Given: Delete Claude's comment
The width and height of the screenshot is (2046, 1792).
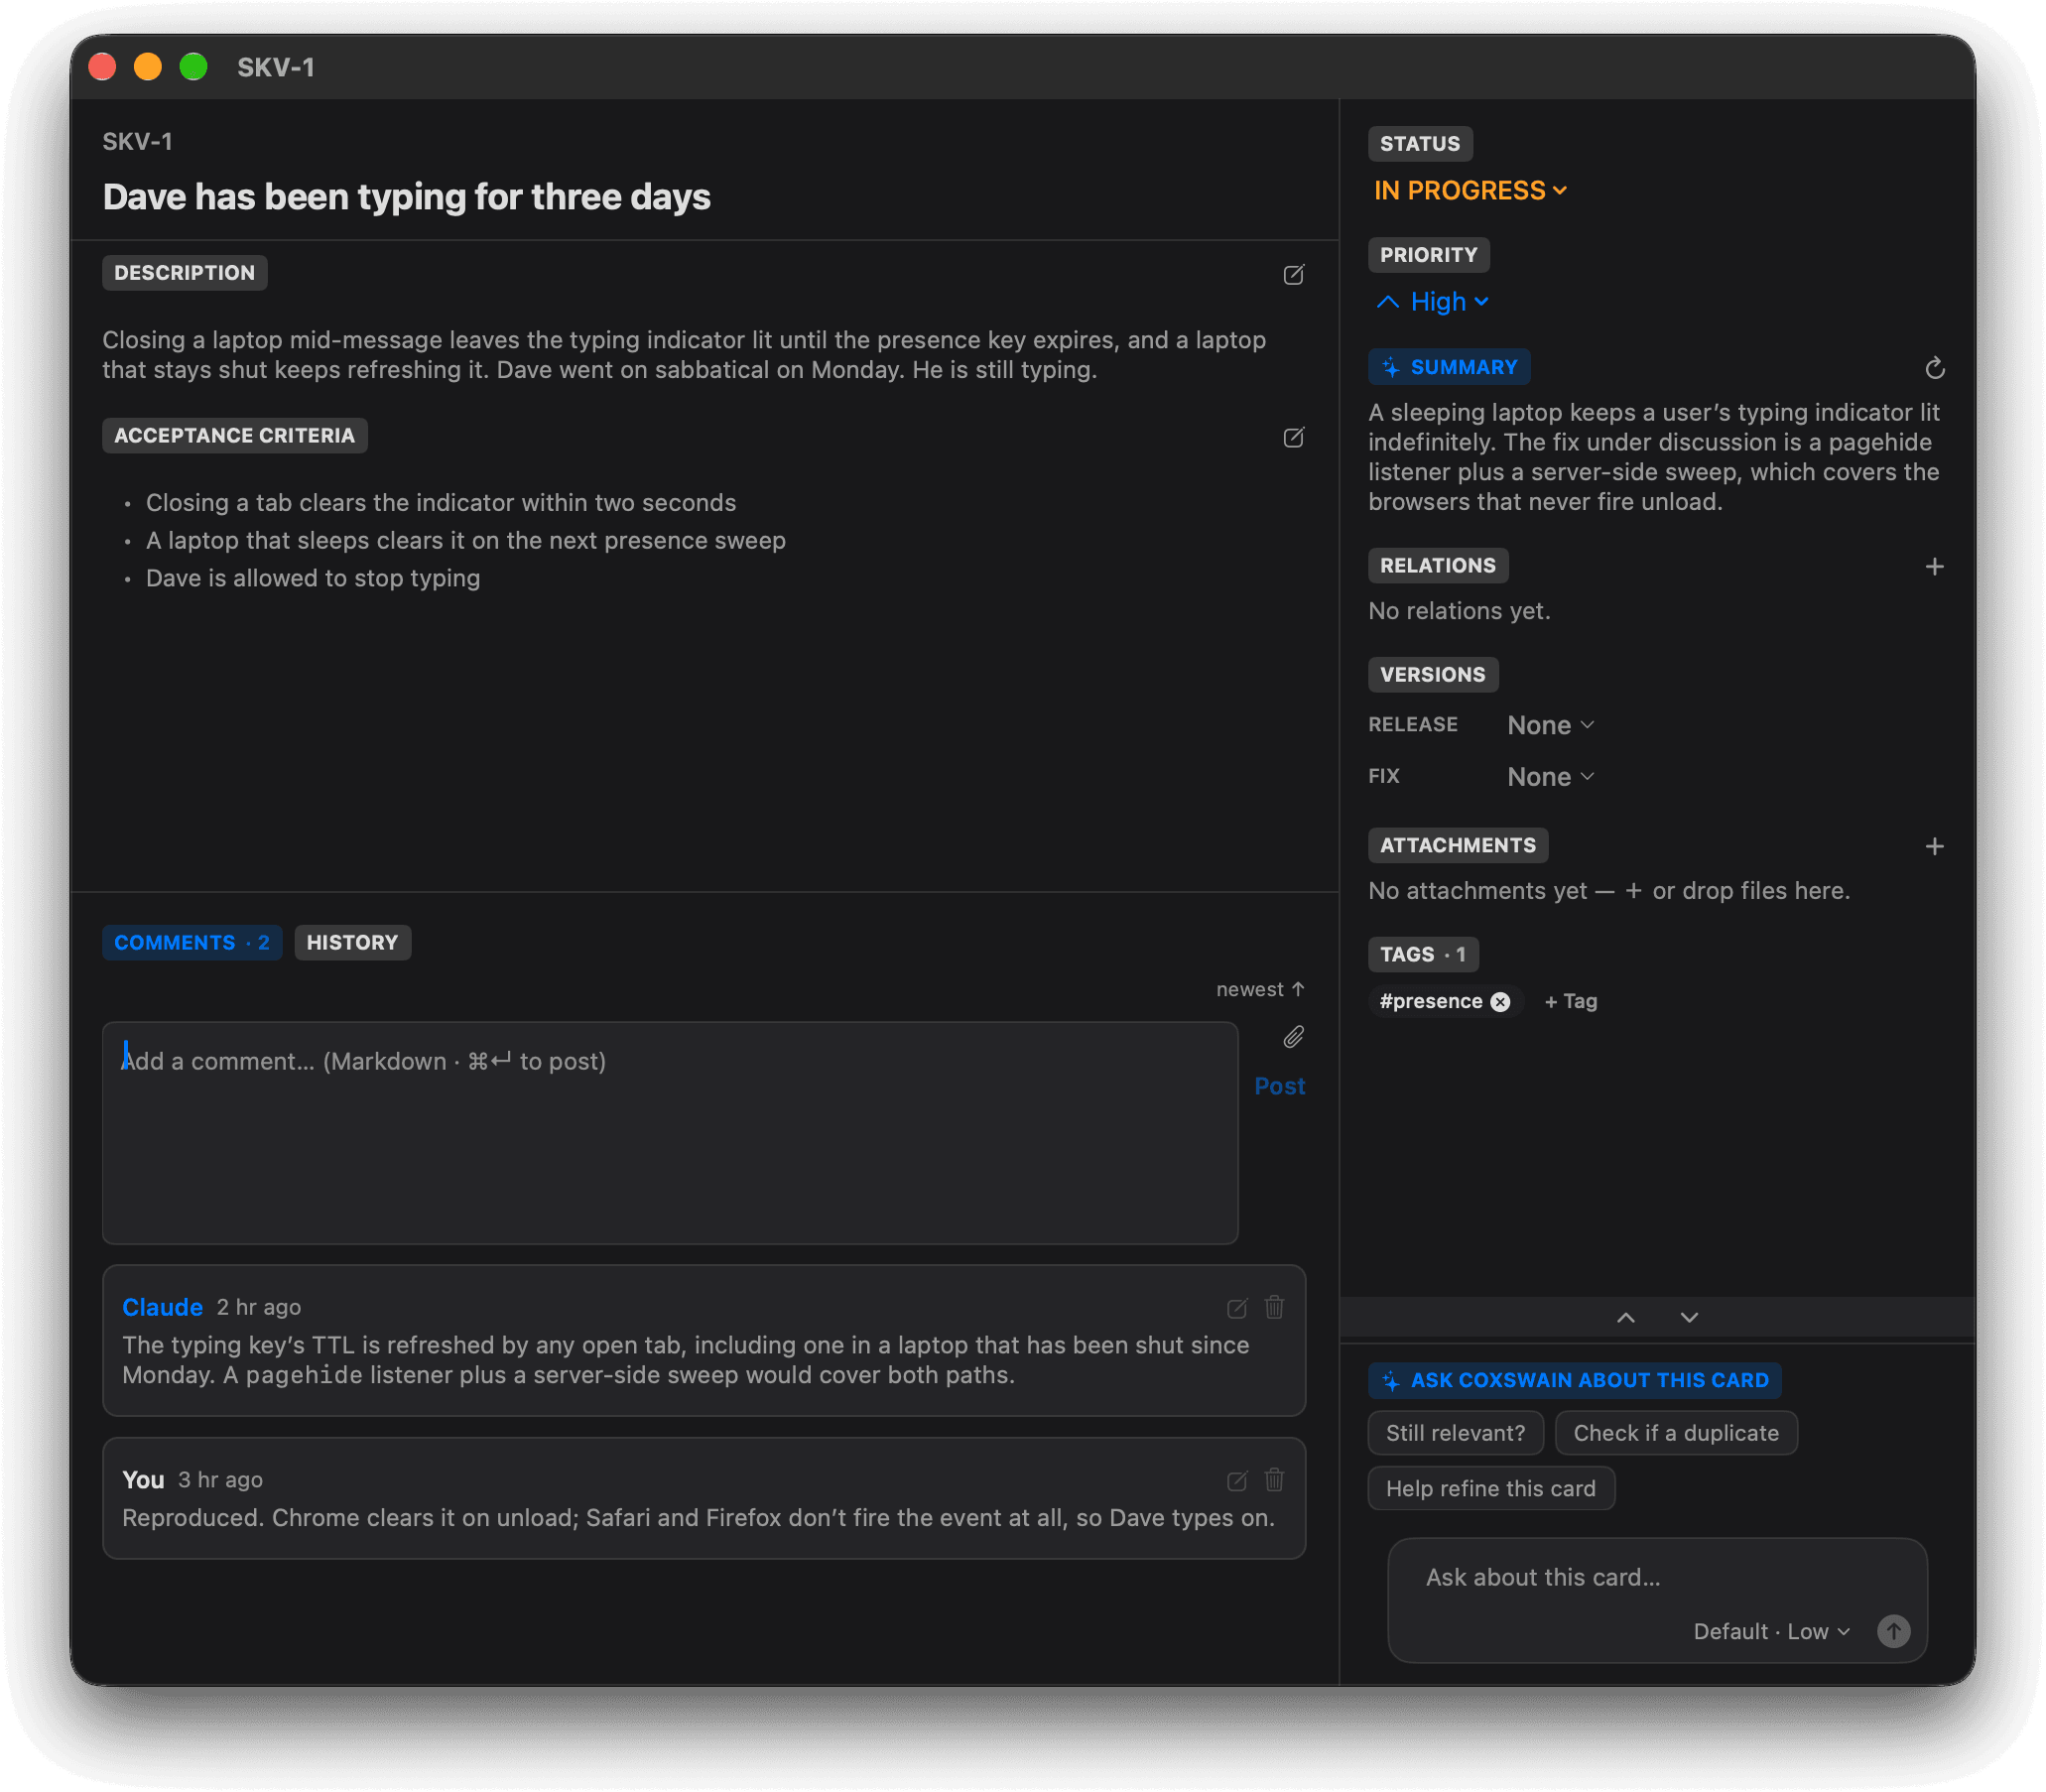Looking at the screenshot, I should (x=1274, y=1307).
